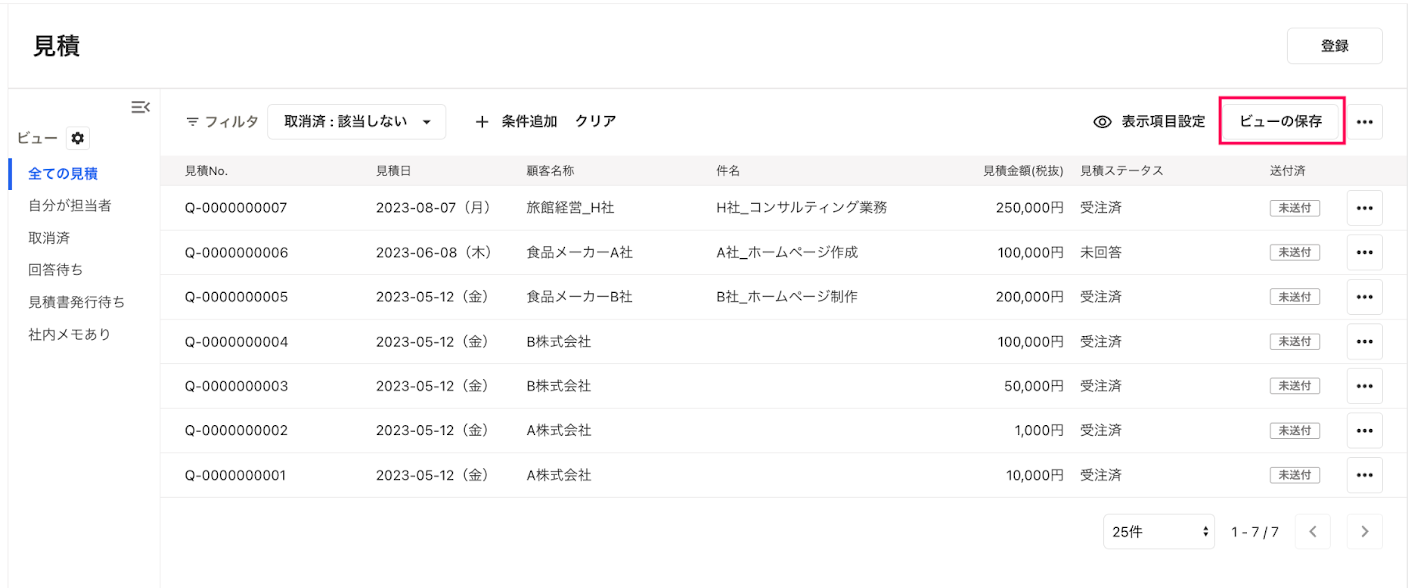The width and height of the screenshot is (1408, 588).
Task: Click 見積ステータス column header
Action: (1122, 171)
